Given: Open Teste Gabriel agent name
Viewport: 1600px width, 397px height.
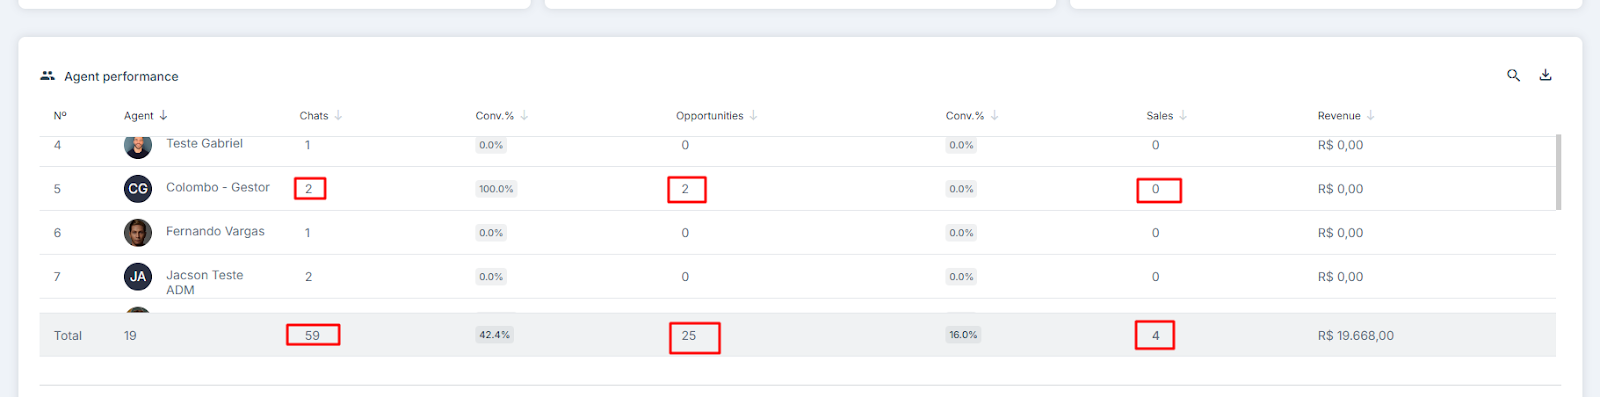Looking at the screenshot, I should [204, 144].
